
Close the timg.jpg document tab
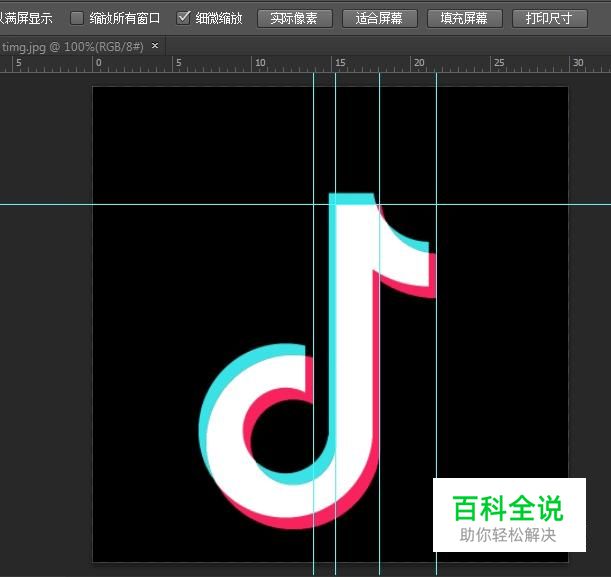coord(155,46)
